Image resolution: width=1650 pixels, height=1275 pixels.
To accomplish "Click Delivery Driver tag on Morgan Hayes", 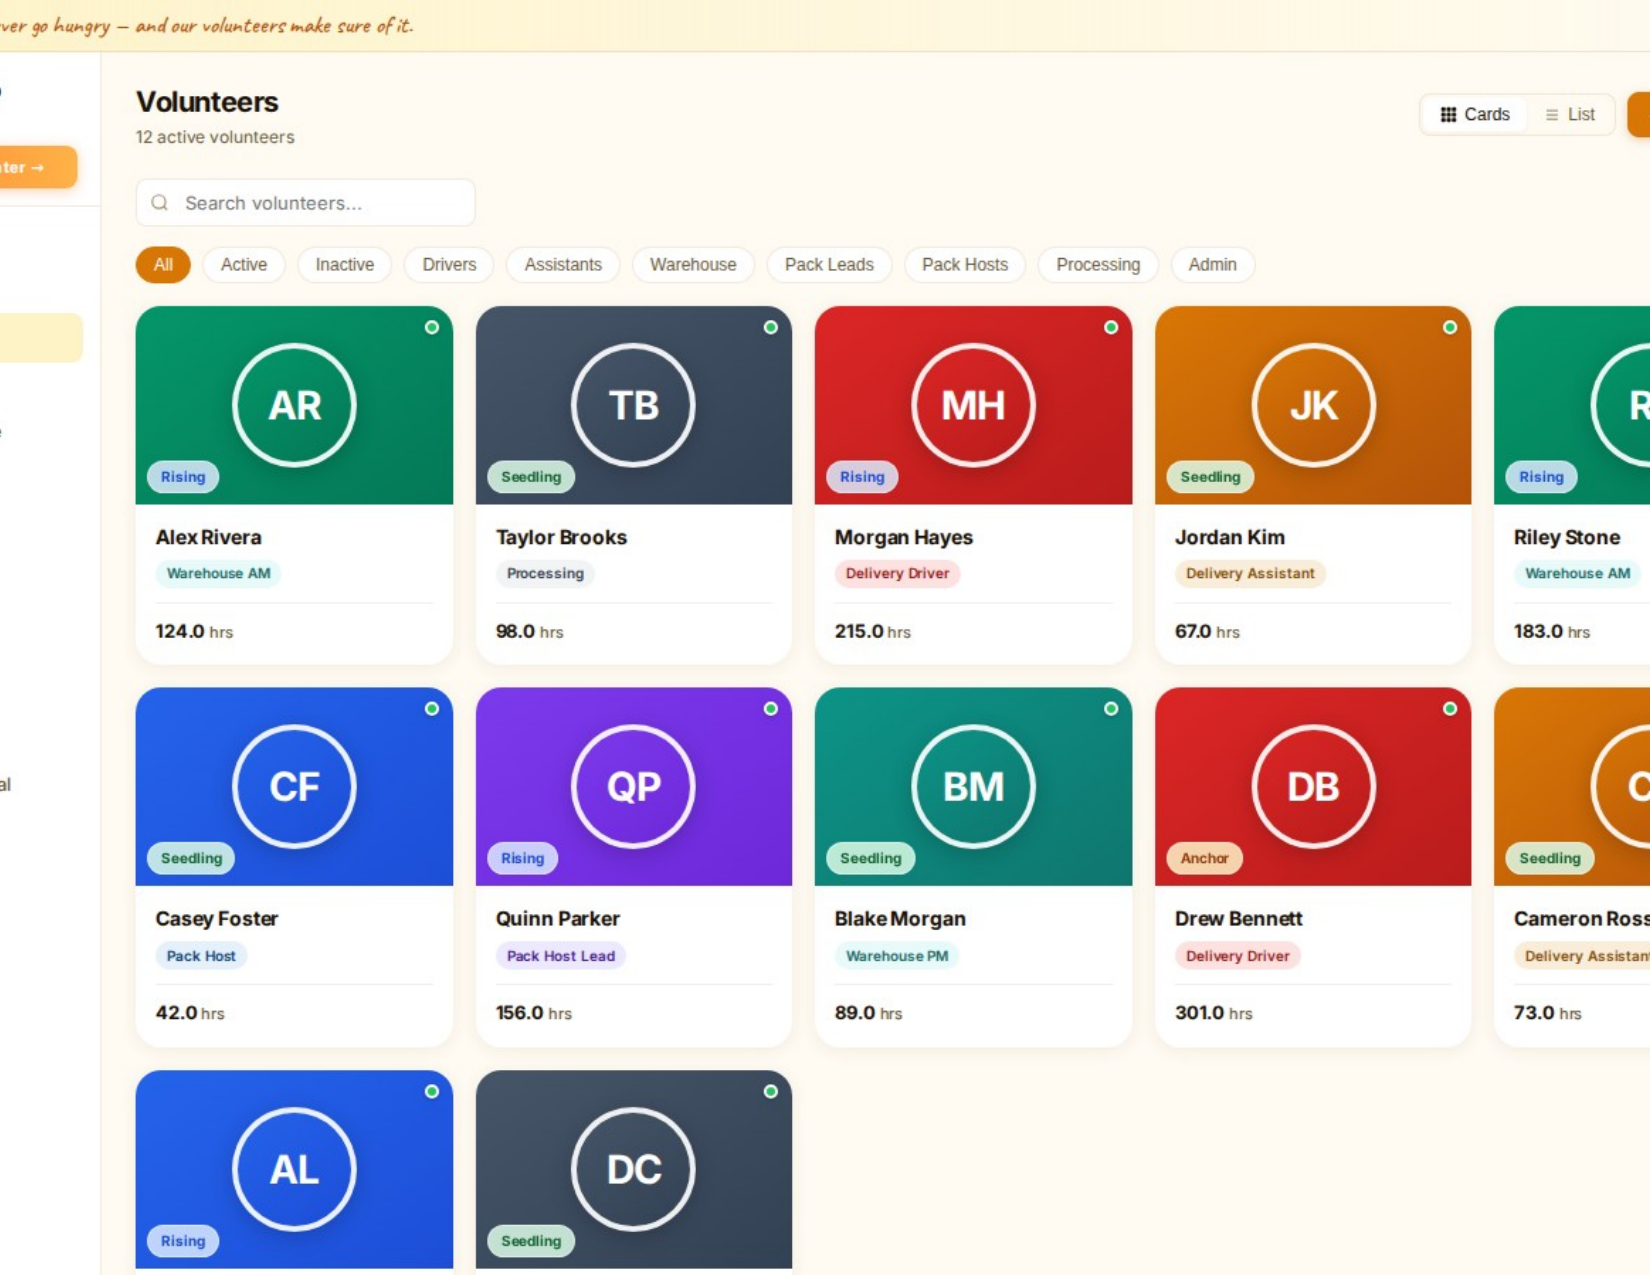I will click(897, 573).
